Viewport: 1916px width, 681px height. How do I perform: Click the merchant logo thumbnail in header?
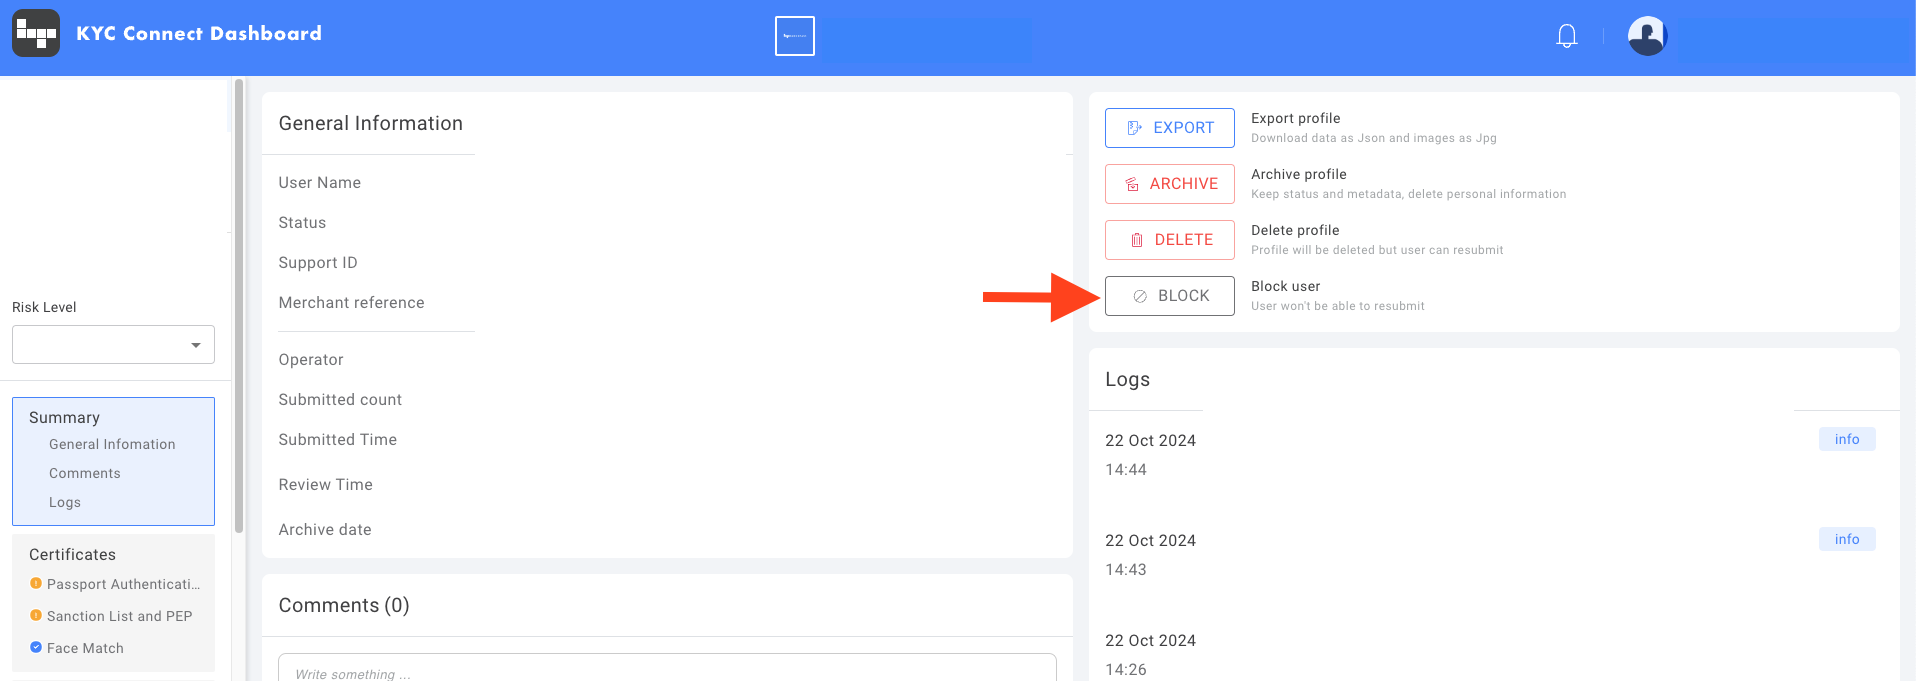tap(795, 36)
